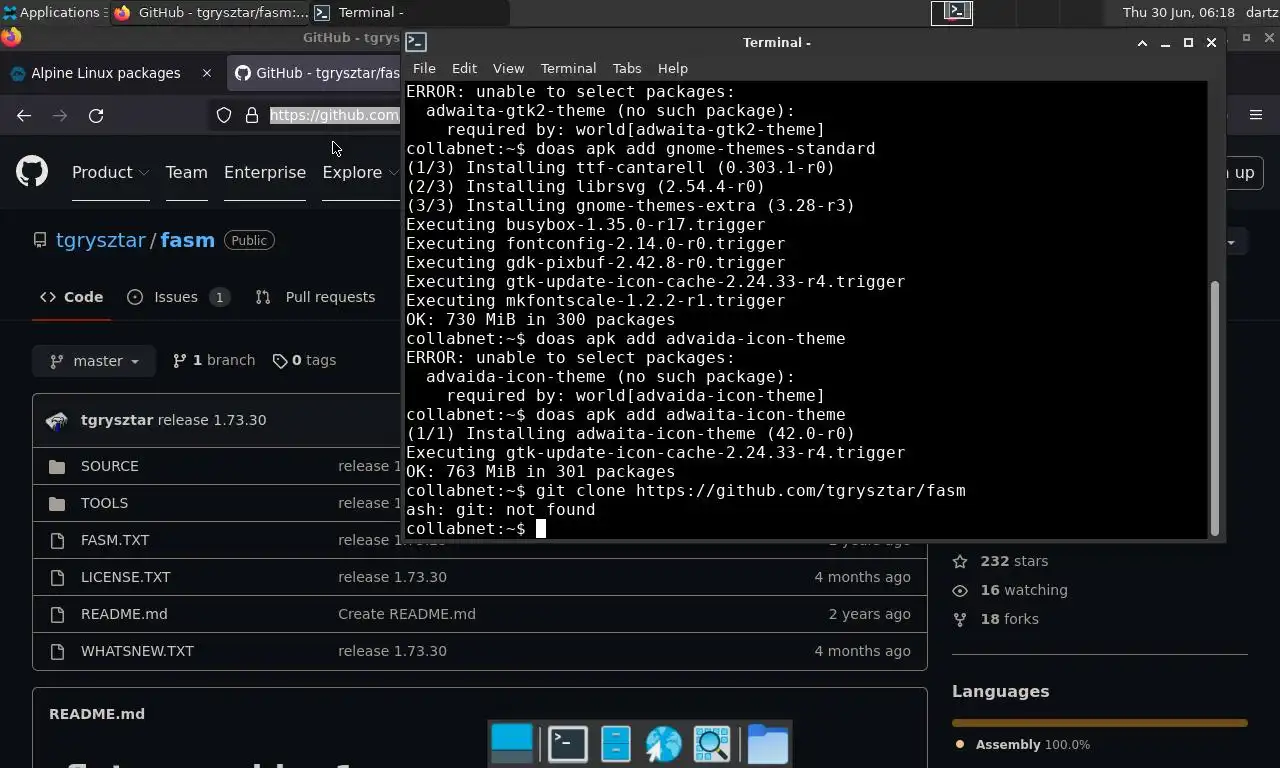Click the tracking protection shield icon
Image resolution: width=1280 pixels, height=768 pixels.
(x=224, y=115)
